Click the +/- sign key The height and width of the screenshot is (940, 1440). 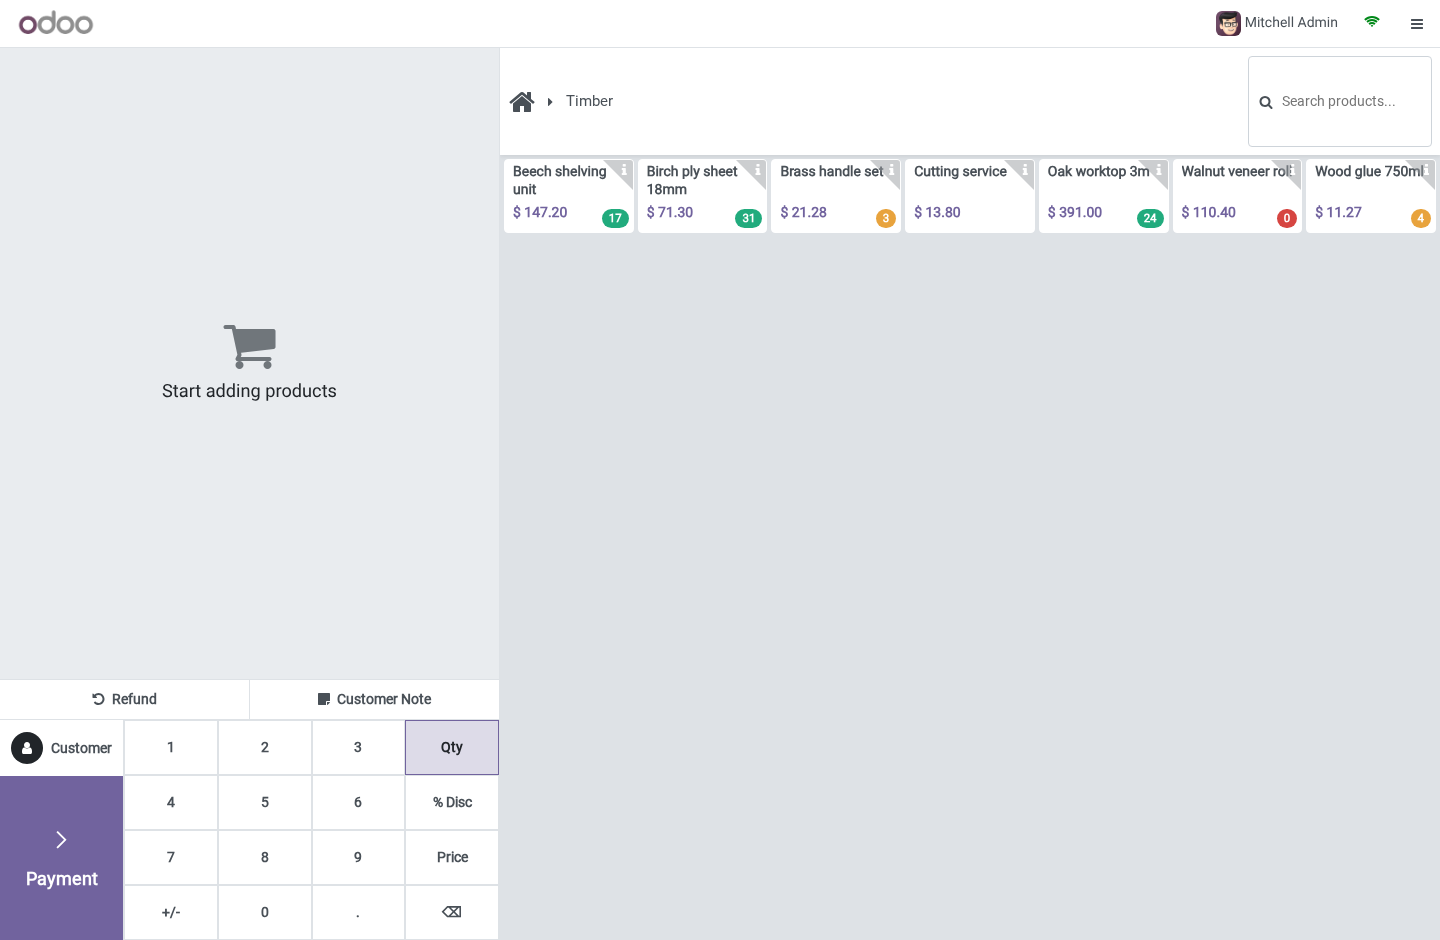(x=171, y=912)
